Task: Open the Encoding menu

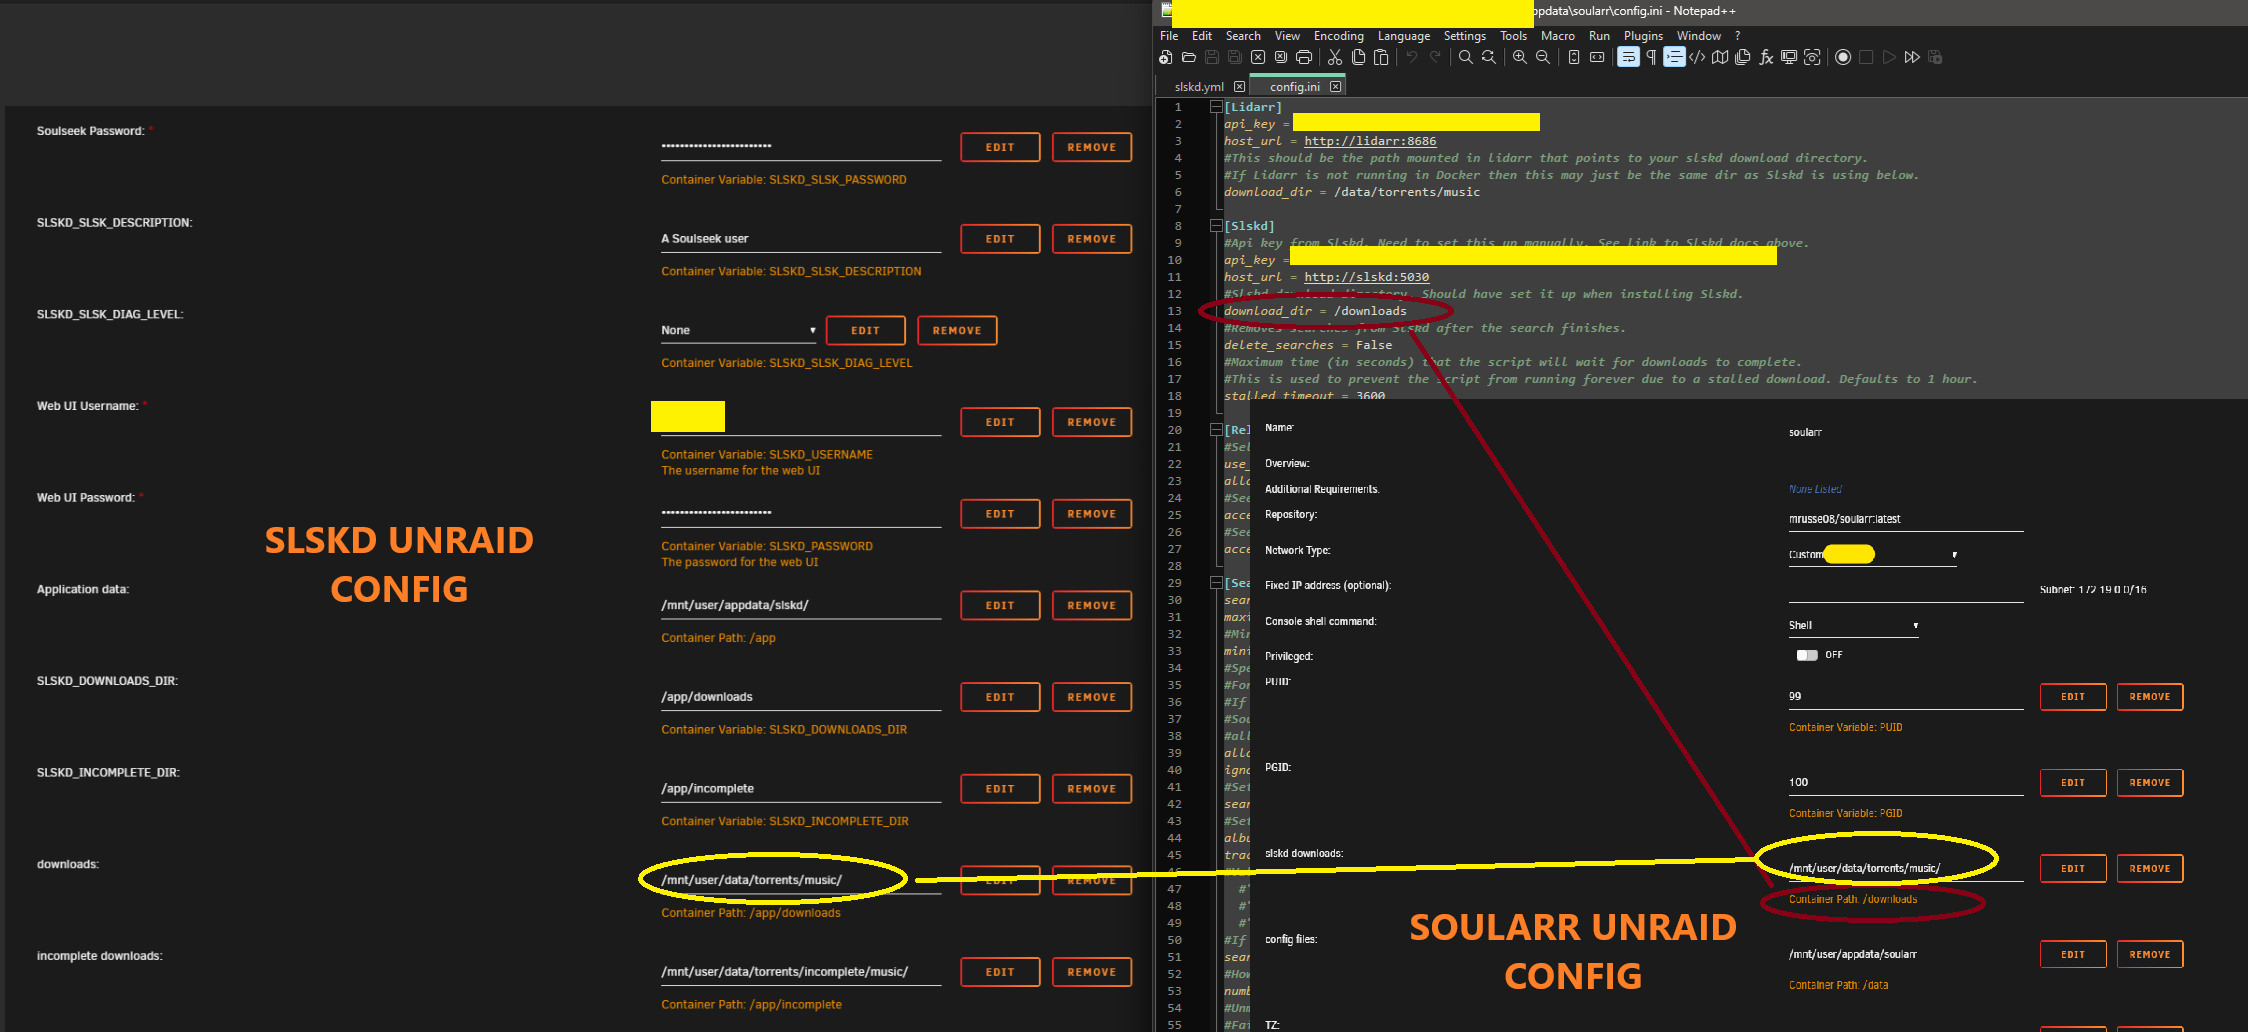Action: point(1339,36)
